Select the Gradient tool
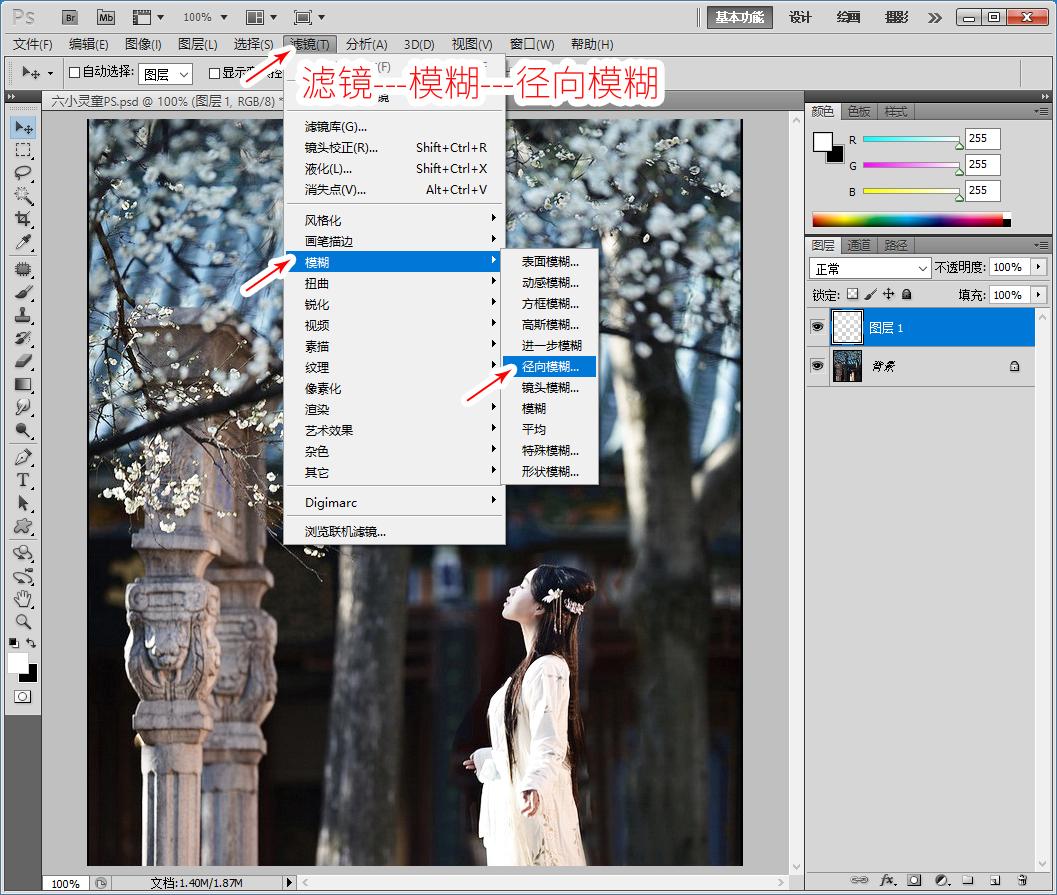 coord(24,384)
